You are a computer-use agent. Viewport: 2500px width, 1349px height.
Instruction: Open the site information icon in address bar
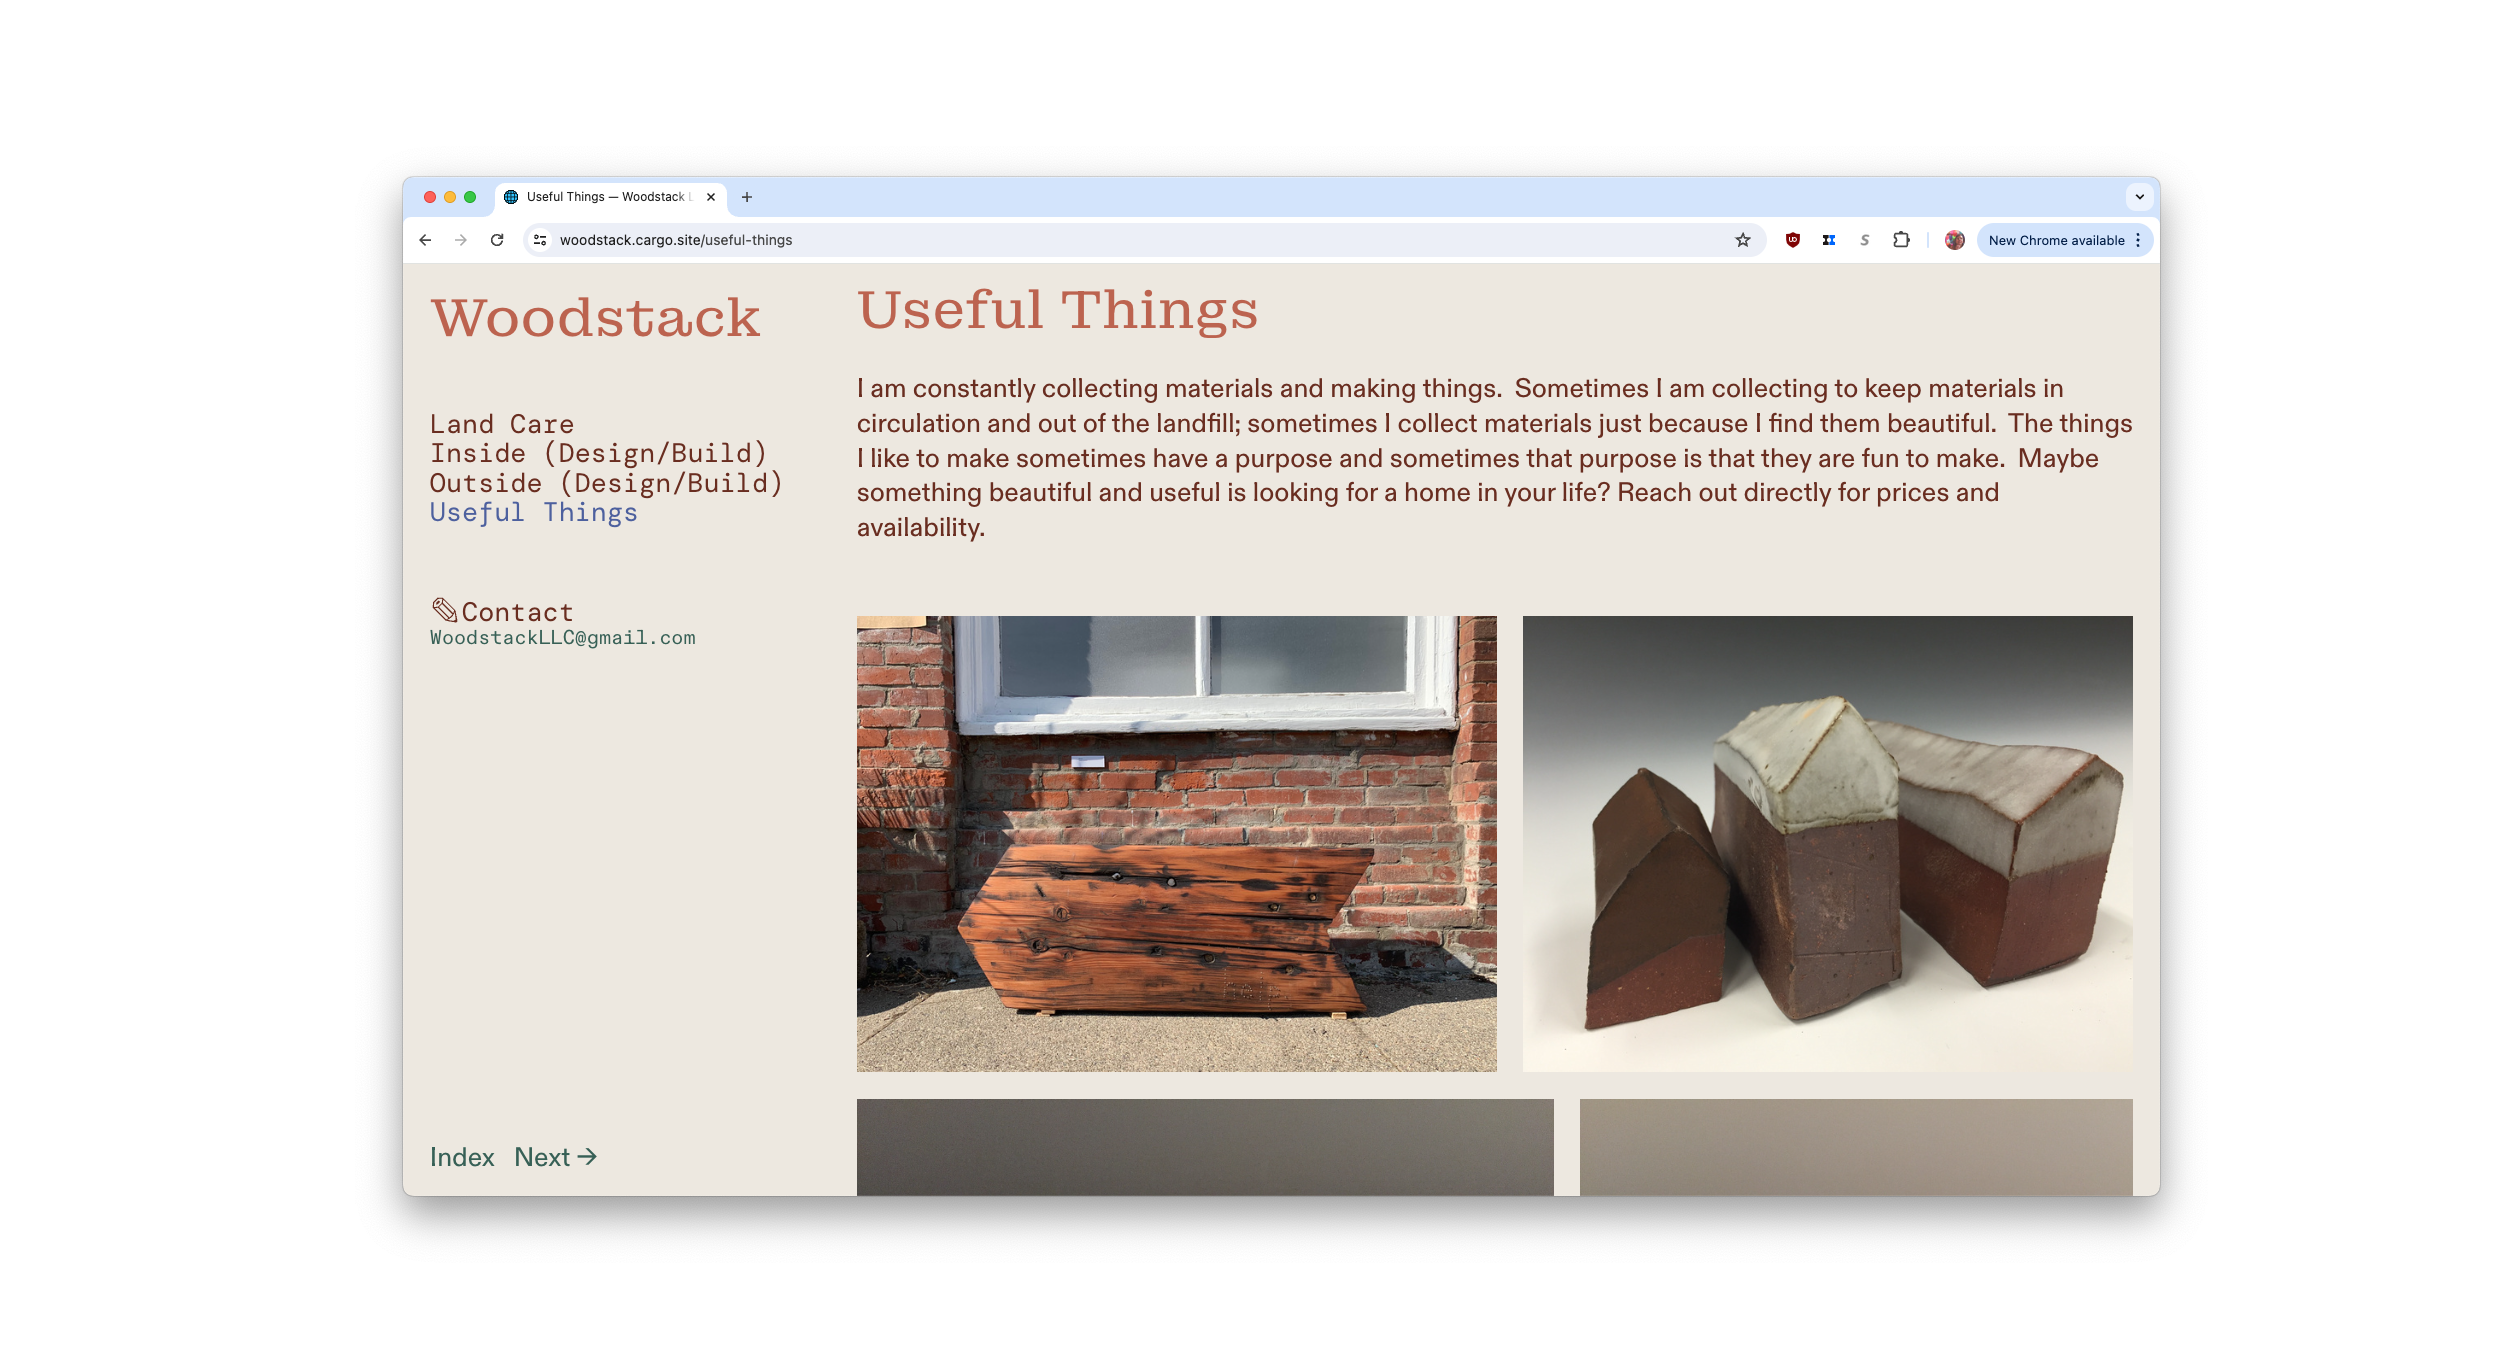[x=540, y=240]
